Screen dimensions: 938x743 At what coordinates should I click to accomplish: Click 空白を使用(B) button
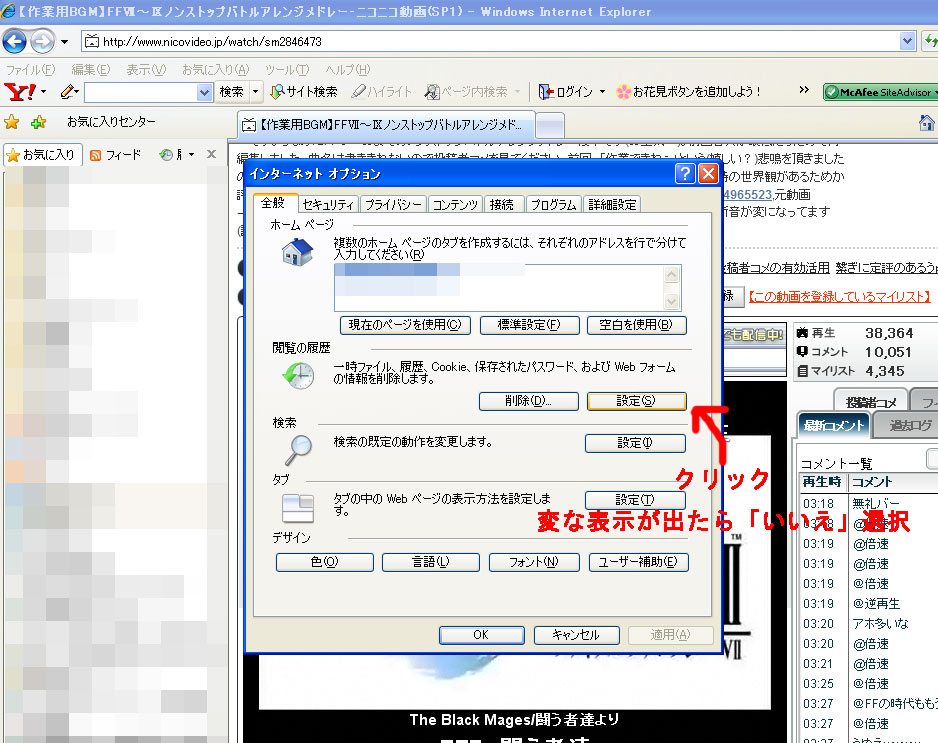pyautogui.click(x=636, y=325)
